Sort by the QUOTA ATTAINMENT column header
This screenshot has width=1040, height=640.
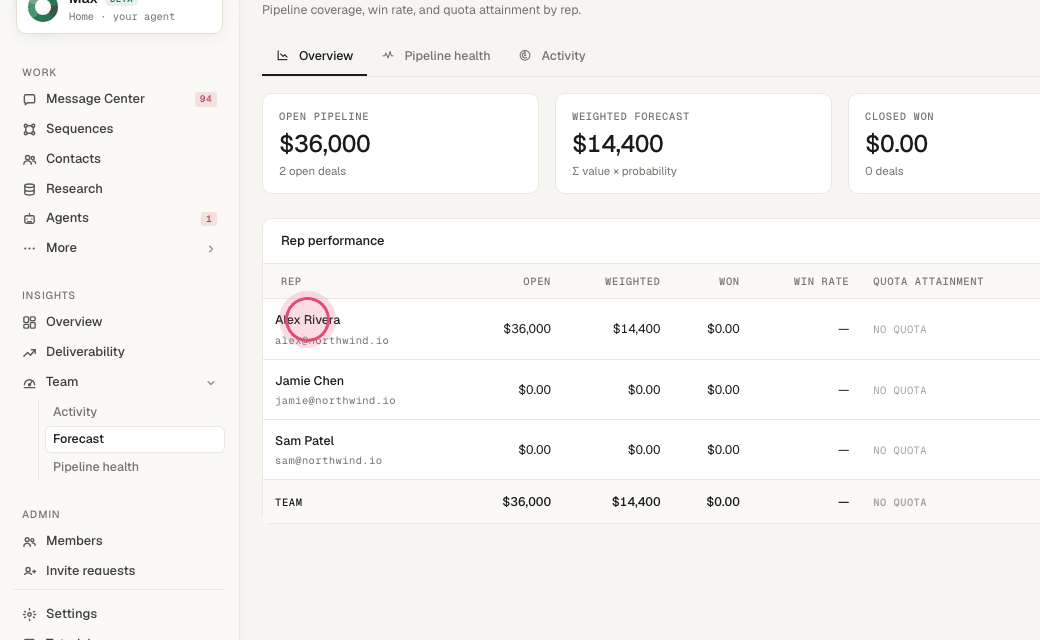[x=928, y=281]
